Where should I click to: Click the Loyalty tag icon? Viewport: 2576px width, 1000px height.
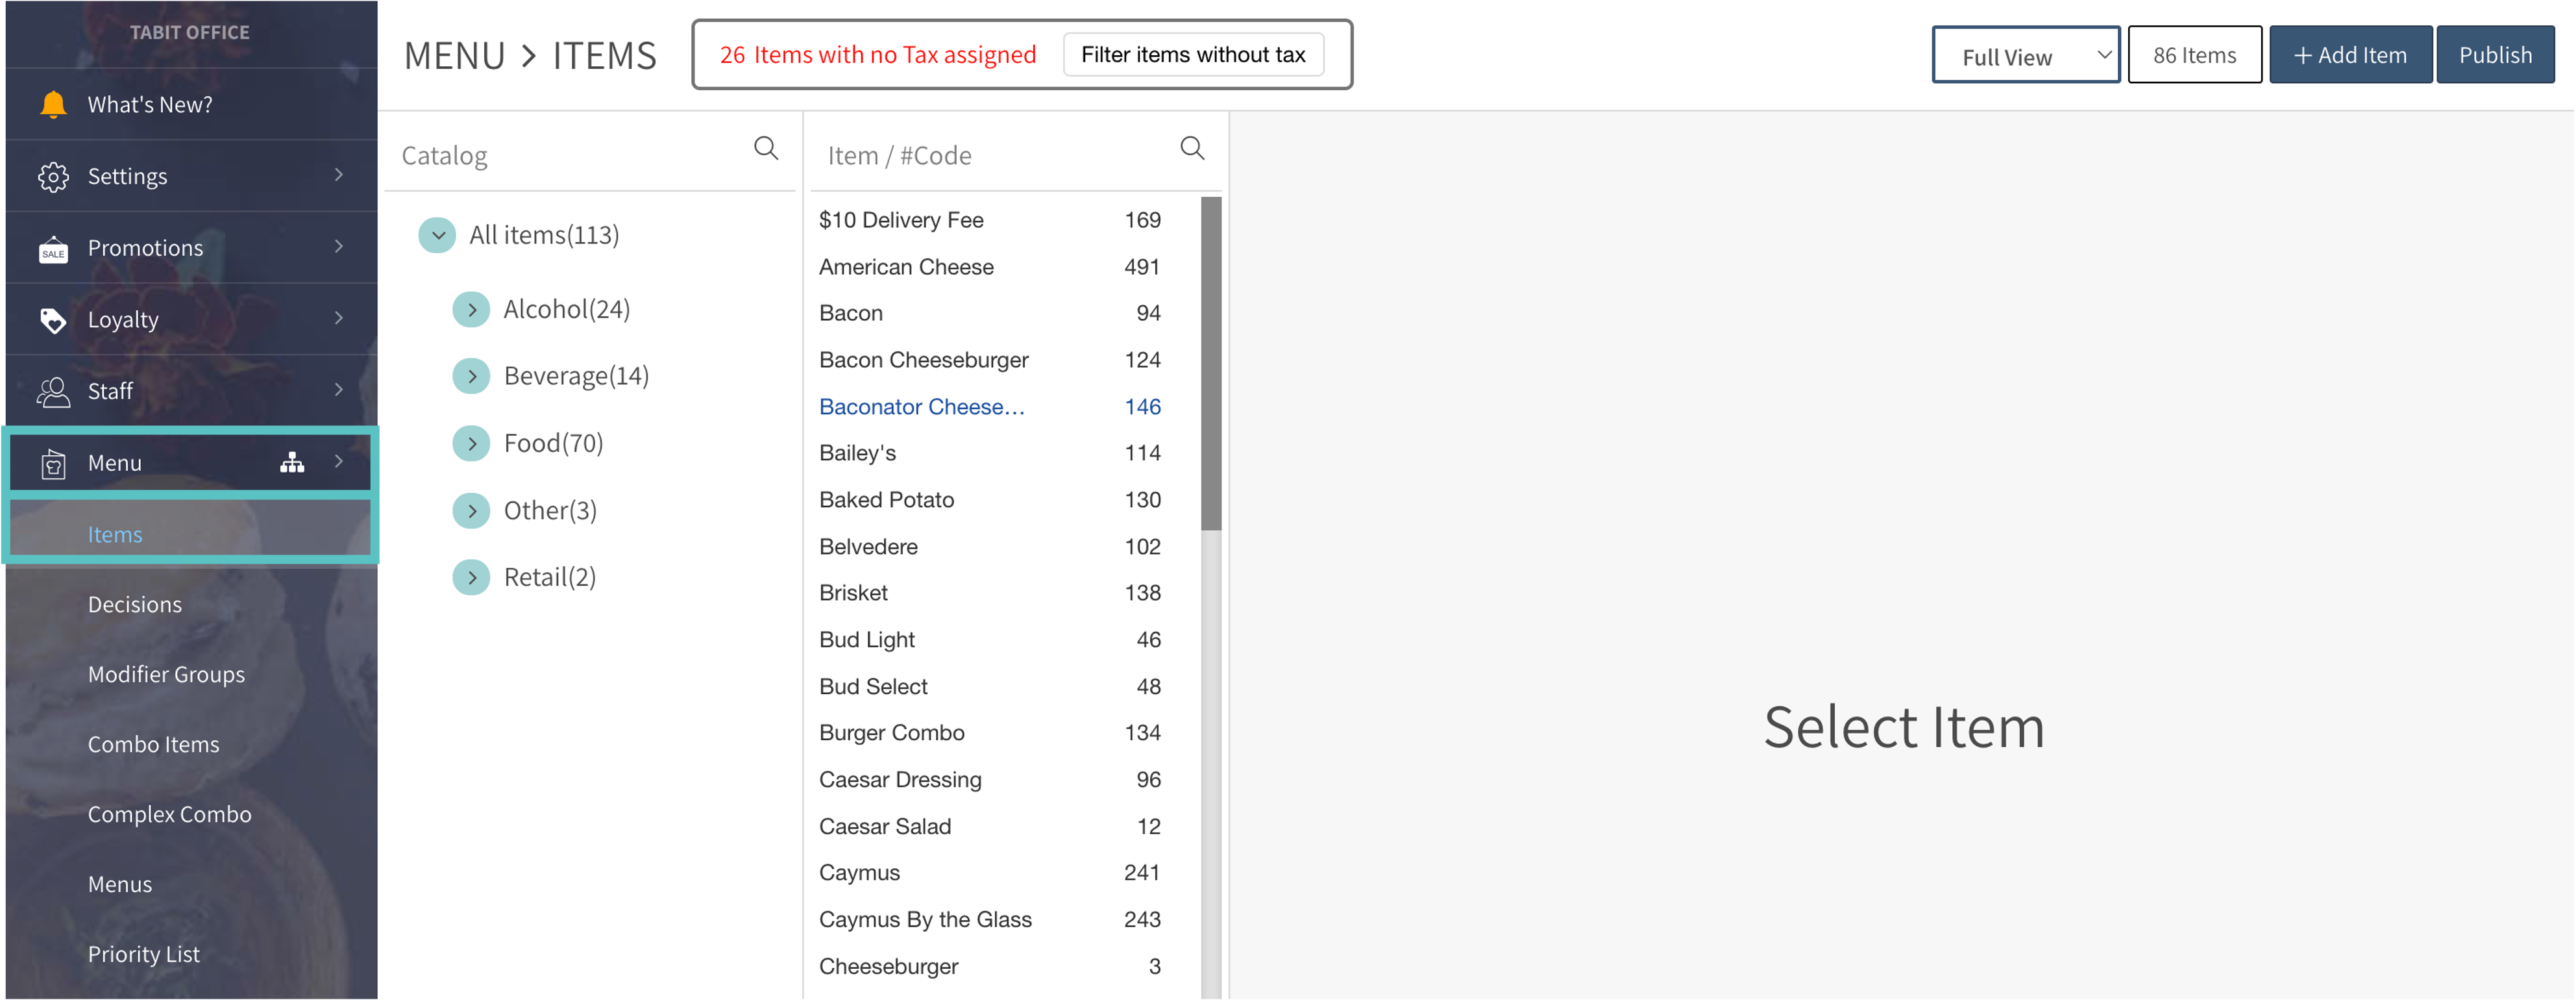click(x=53, y=320)
